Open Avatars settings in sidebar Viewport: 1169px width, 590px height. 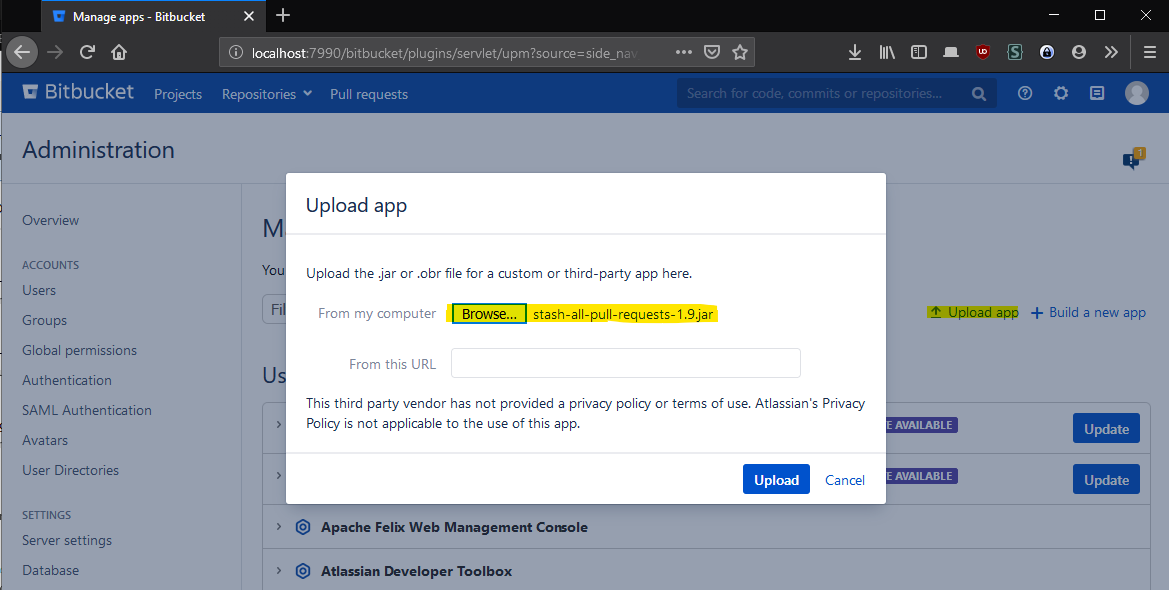click(45, 440)
